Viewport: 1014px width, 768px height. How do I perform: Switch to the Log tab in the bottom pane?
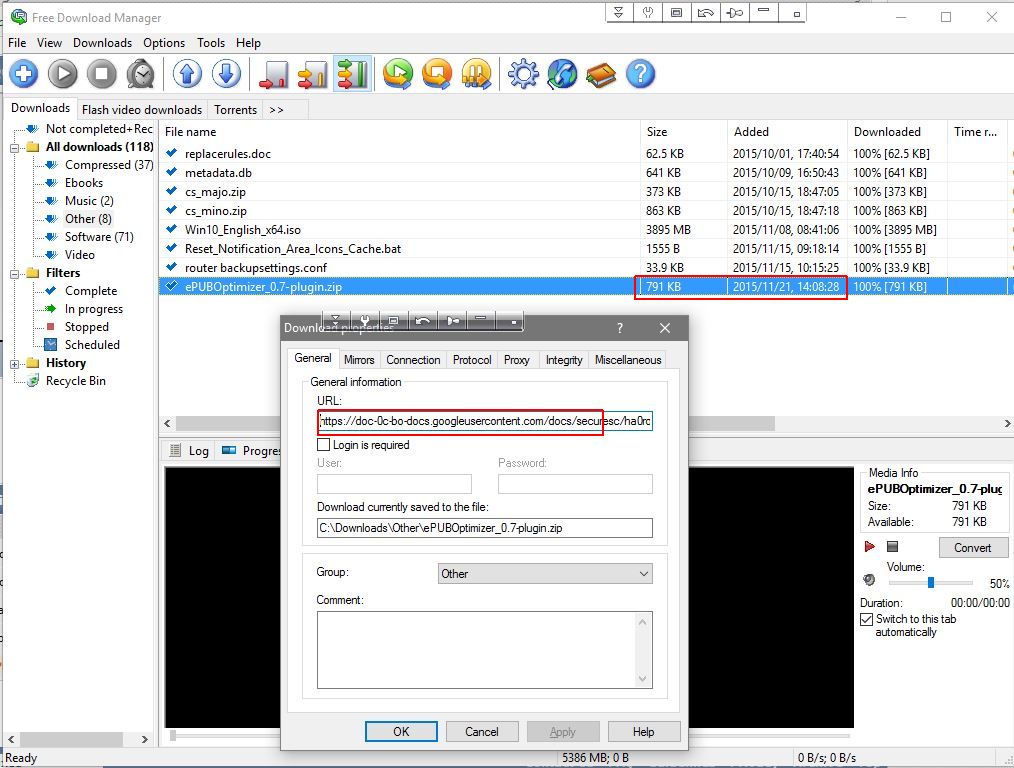[x=189, y=451]
